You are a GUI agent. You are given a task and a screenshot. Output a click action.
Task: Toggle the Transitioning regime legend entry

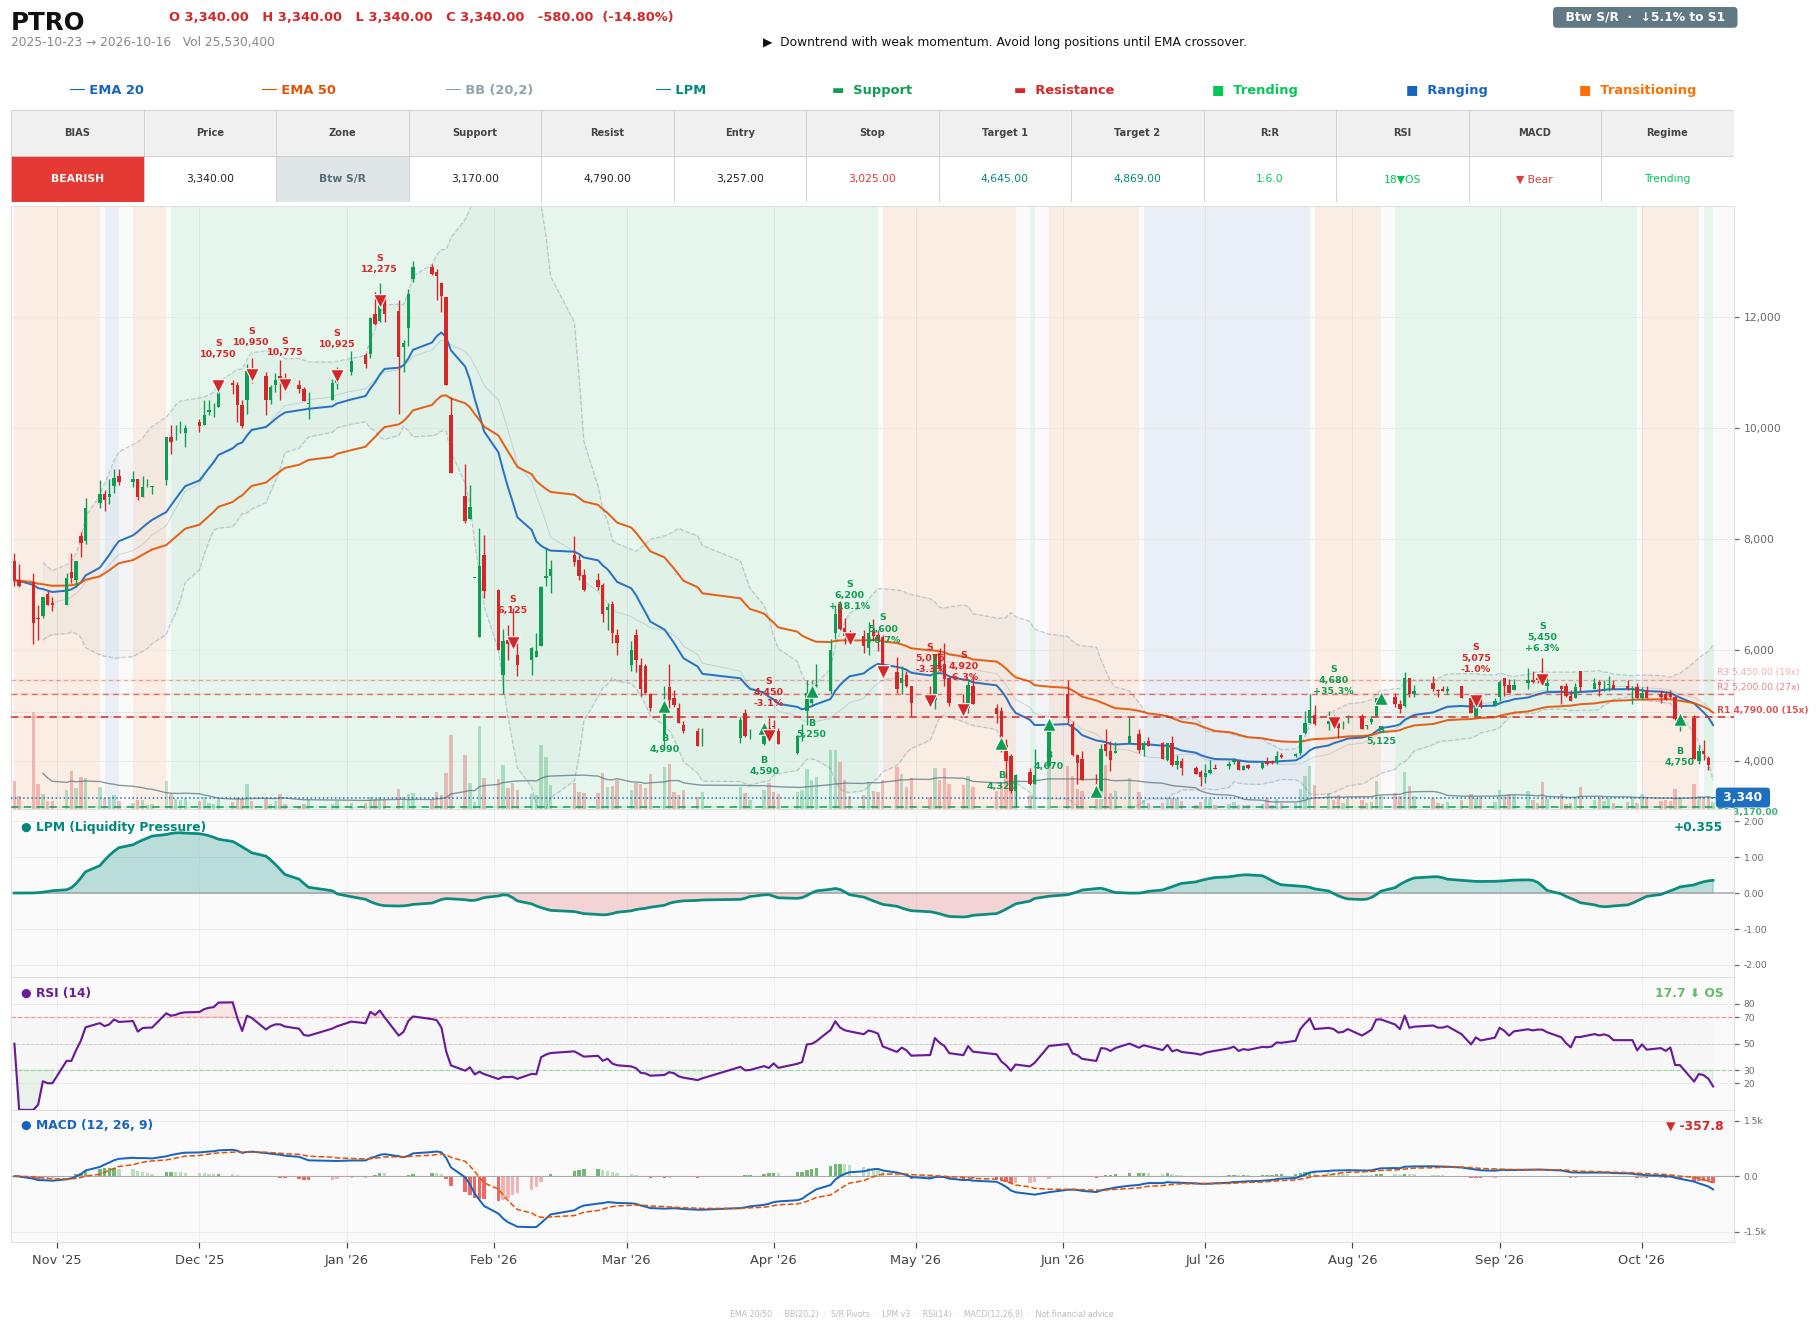(1638, 90)
